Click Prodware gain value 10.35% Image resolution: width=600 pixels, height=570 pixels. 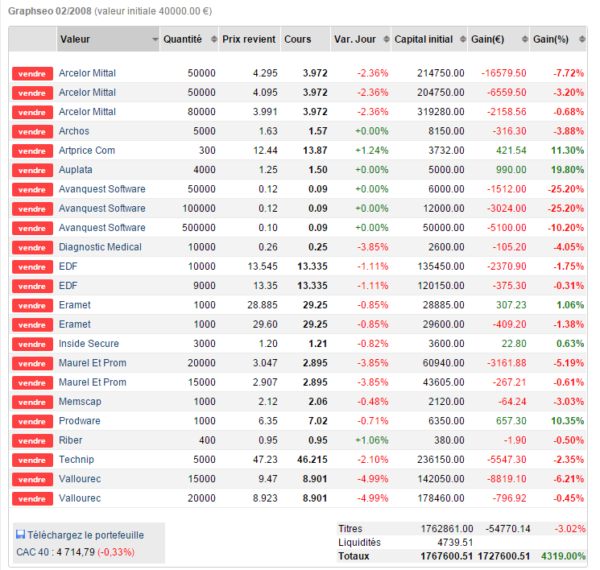(x=567, y=421)
